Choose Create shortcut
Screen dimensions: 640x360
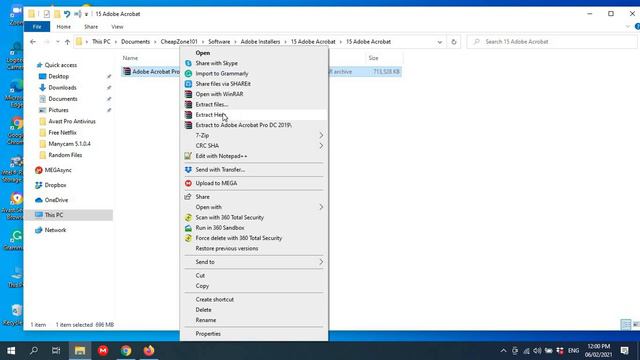click(254, 300)
